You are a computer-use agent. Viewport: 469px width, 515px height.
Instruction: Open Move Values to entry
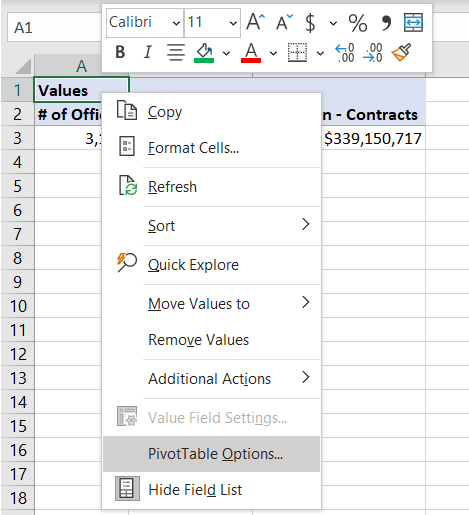211,304
